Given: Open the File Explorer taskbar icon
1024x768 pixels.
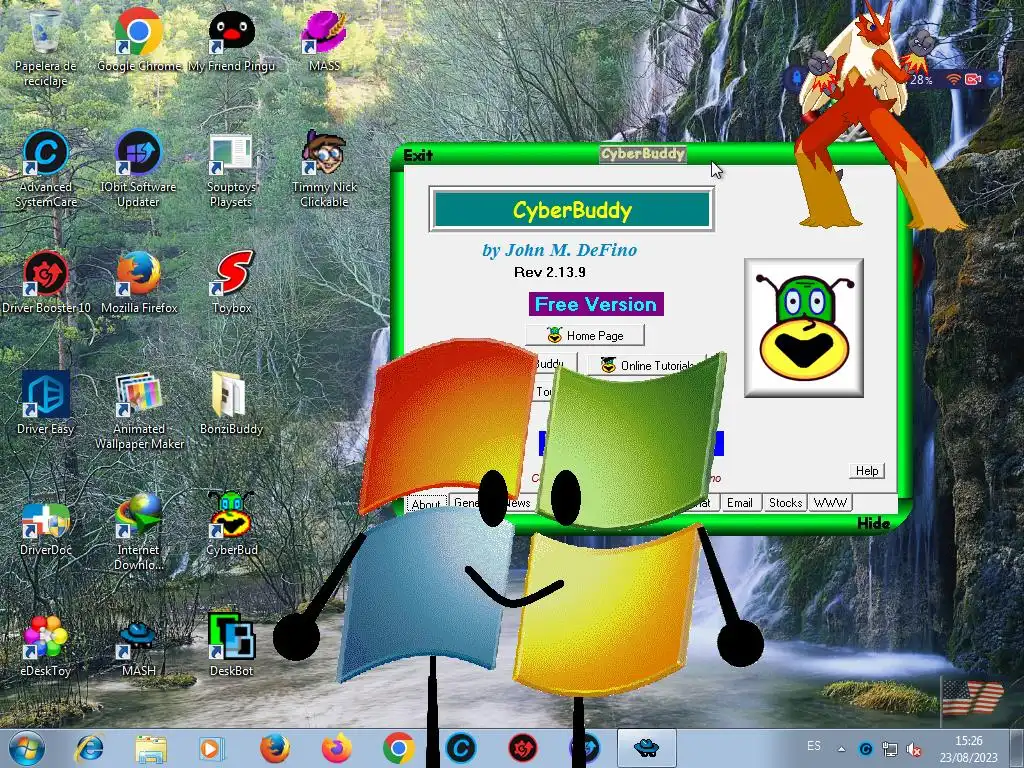Looking at the screenshot, I should point(151,748).
